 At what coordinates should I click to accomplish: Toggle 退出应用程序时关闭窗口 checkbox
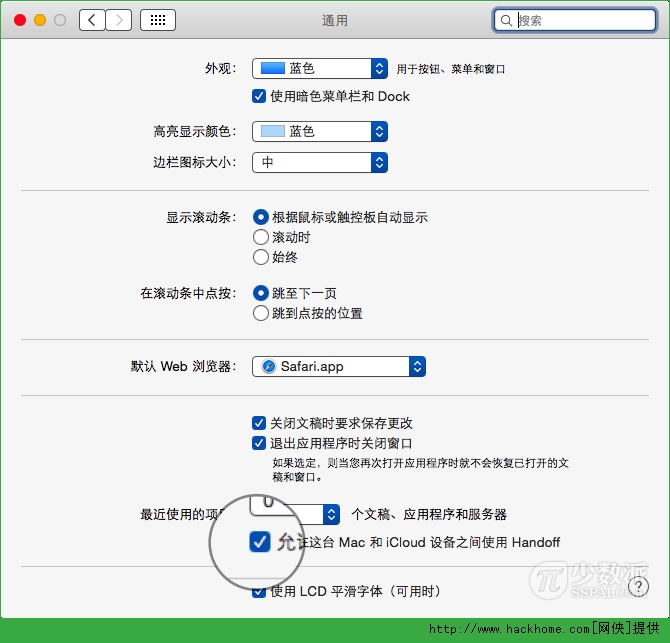point(259,443)
